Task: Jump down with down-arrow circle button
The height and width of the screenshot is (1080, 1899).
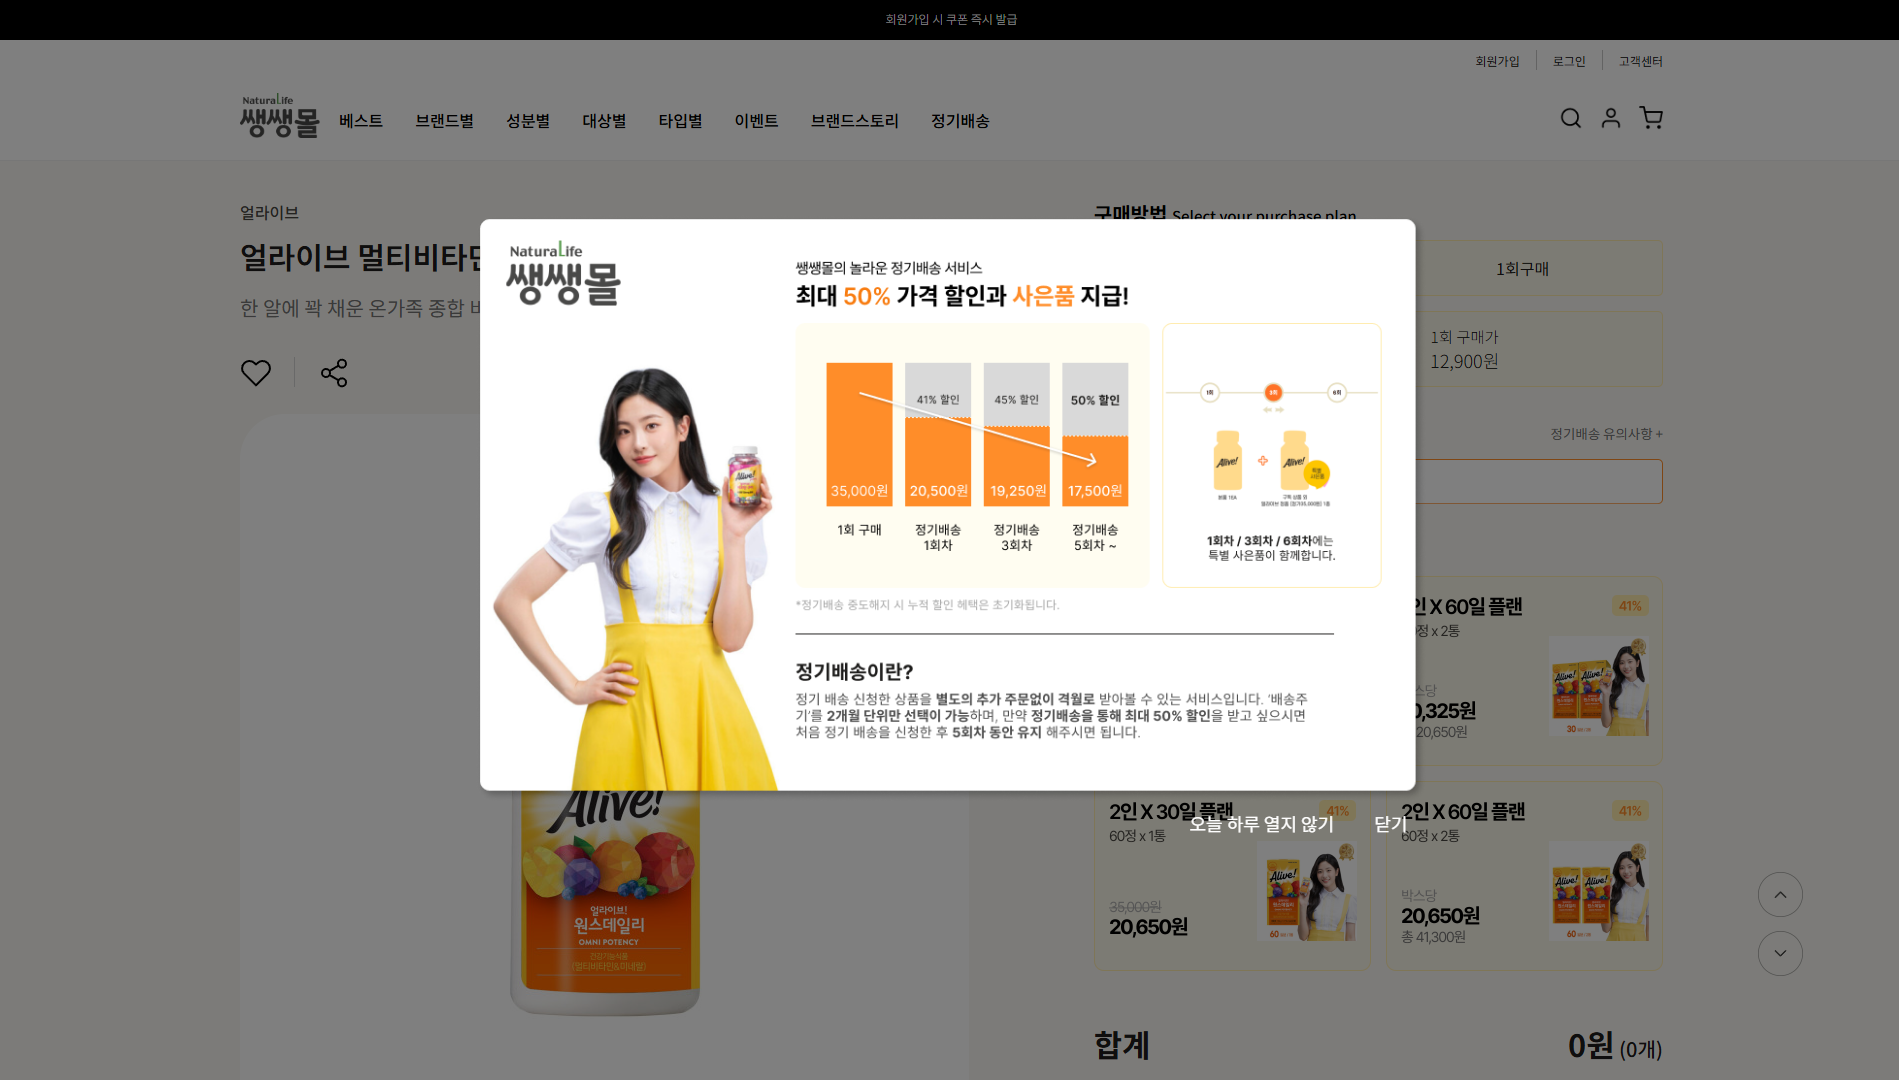Action: pos(1780,953)
